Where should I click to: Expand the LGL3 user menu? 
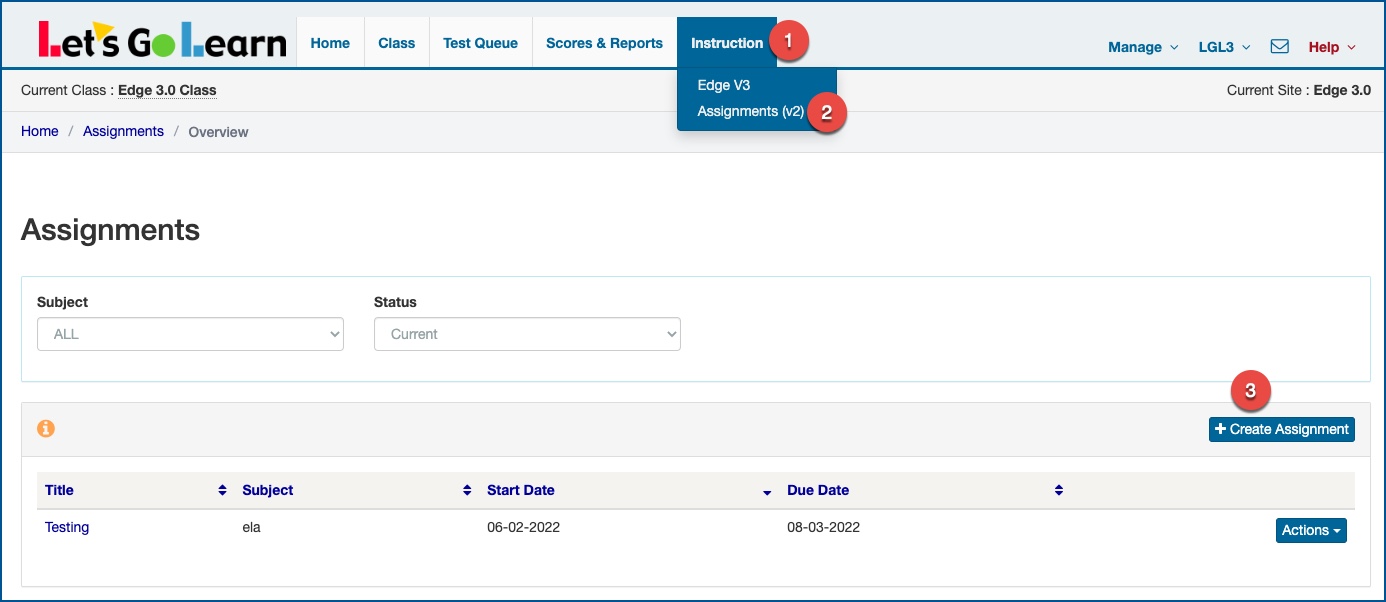[x=1224, y=47]
